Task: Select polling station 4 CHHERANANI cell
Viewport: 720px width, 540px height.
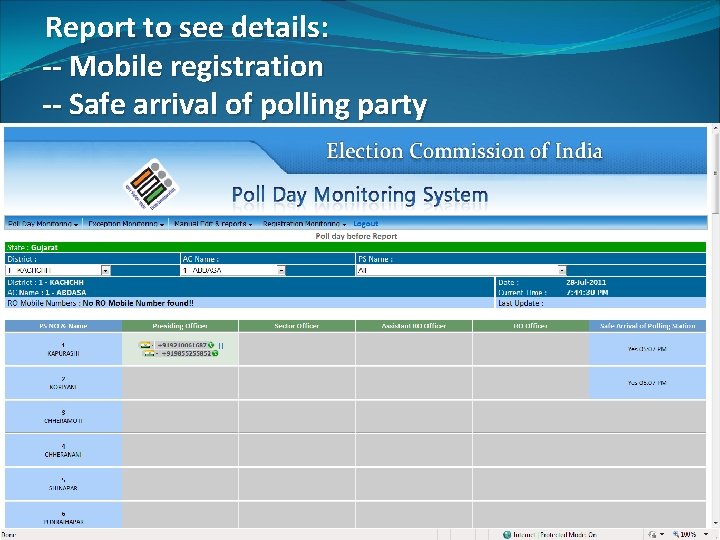Action: coord(63,450)
